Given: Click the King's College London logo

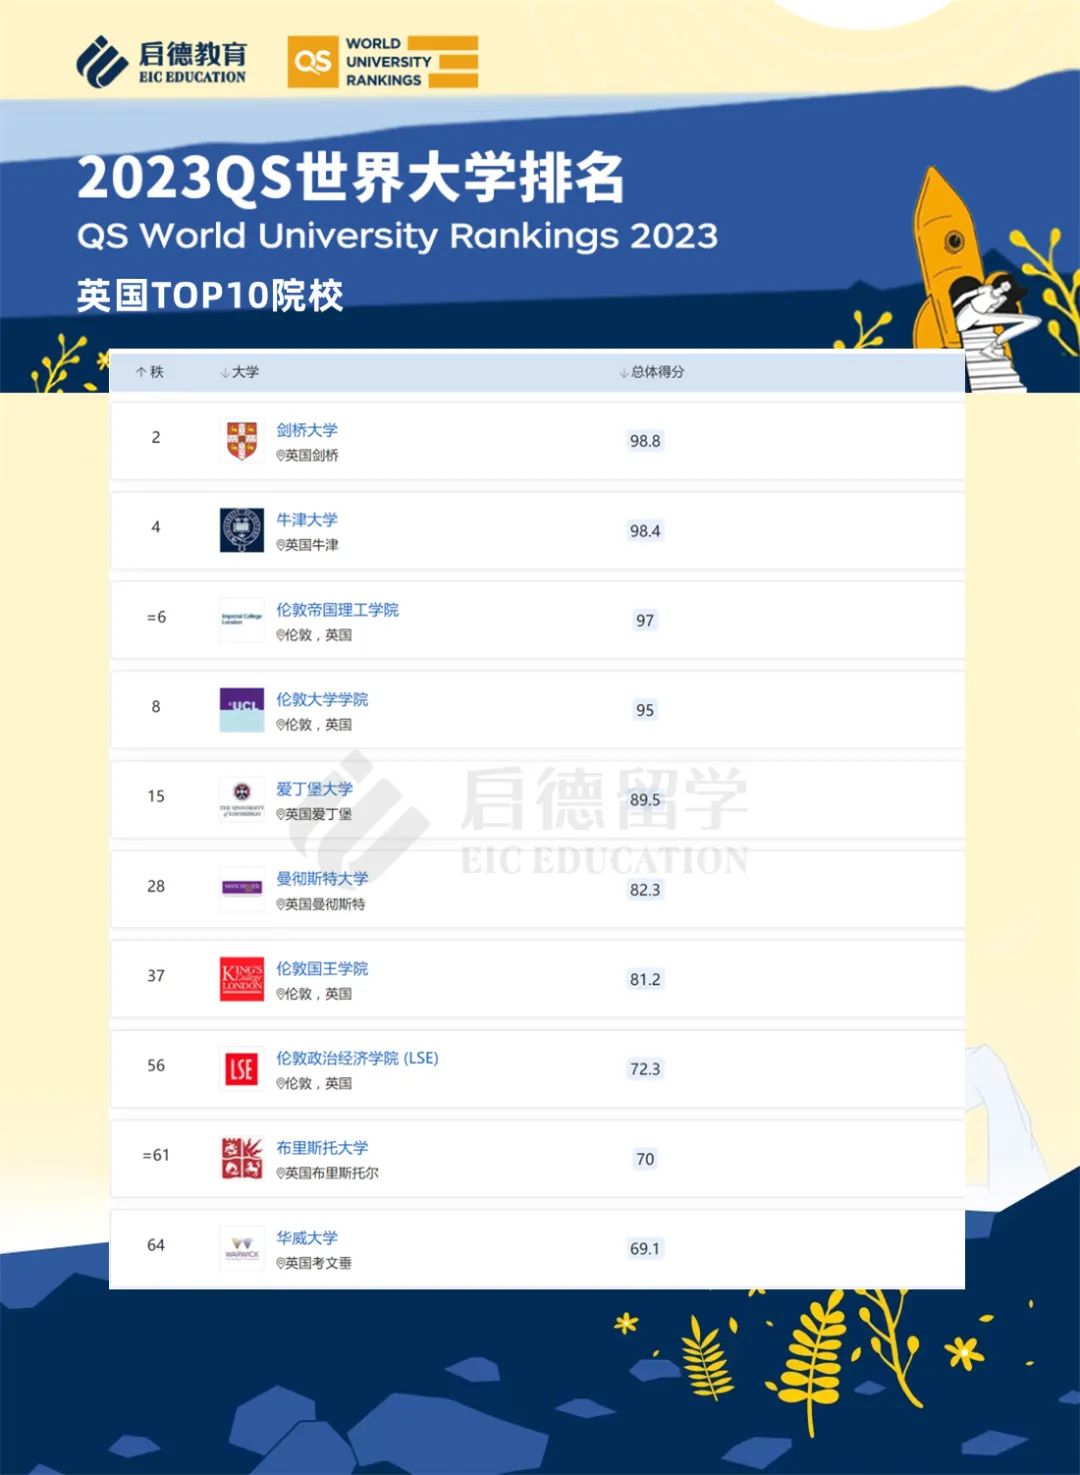Looking at the screenshot, I should pos(242,978).
